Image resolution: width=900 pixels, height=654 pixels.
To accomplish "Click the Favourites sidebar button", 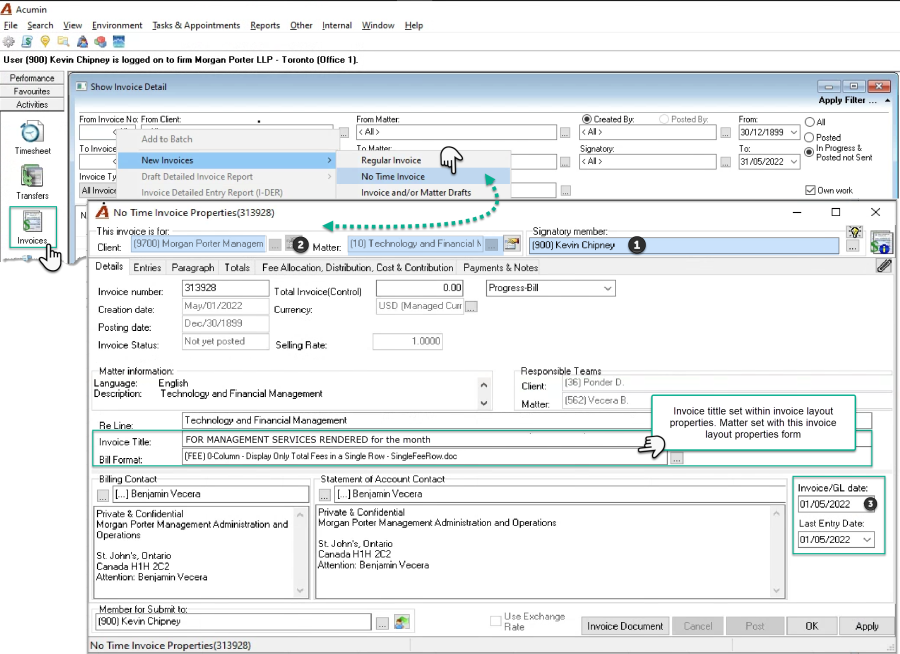I will pos(32,91).
